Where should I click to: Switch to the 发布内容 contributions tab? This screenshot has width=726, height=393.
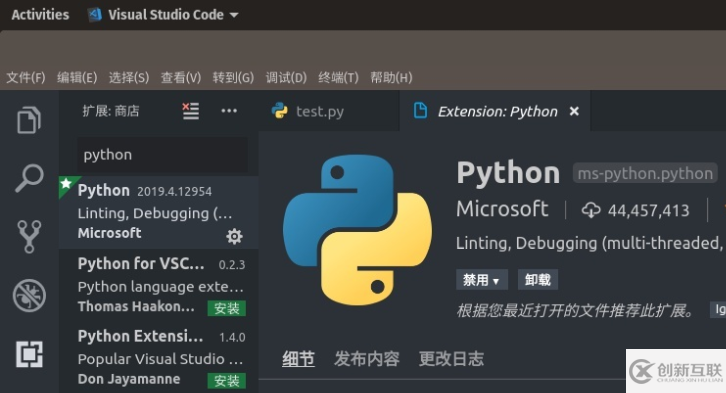click(x=367, y=359)
